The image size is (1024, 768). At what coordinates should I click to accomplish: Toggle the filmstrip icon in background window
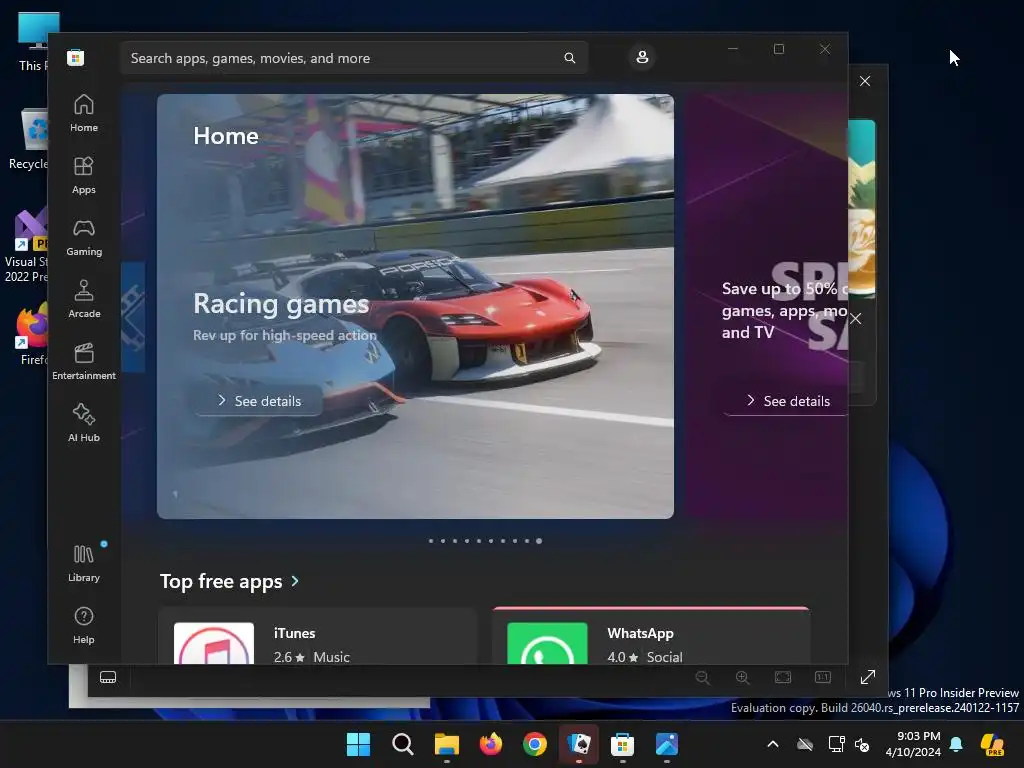point(108,677)
